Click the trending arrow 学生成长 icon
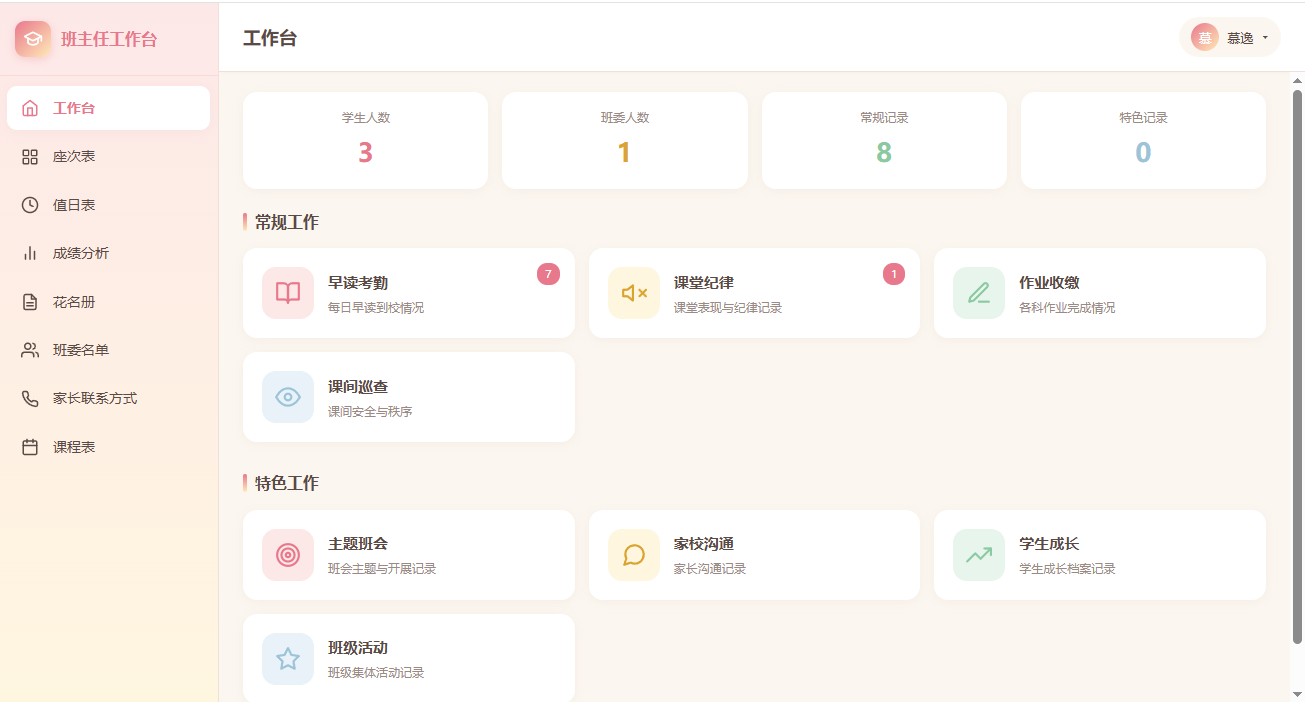 [x=979, y=555]
